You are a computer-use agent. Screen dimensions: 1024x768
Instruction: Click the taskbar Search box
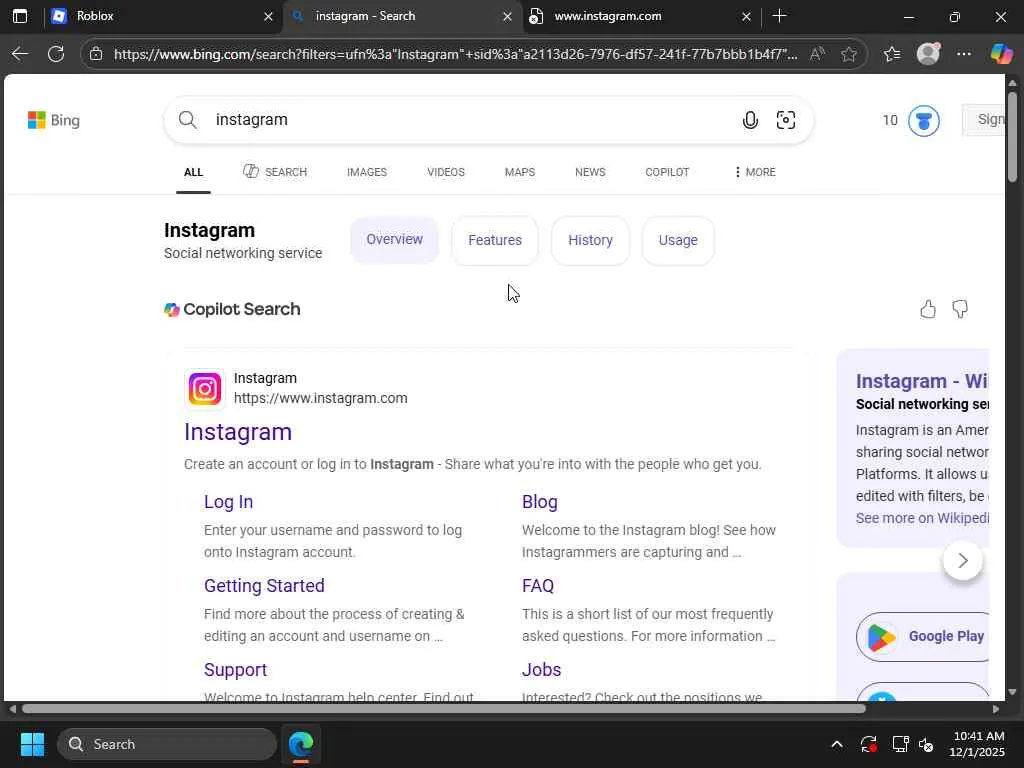[167, 744]
